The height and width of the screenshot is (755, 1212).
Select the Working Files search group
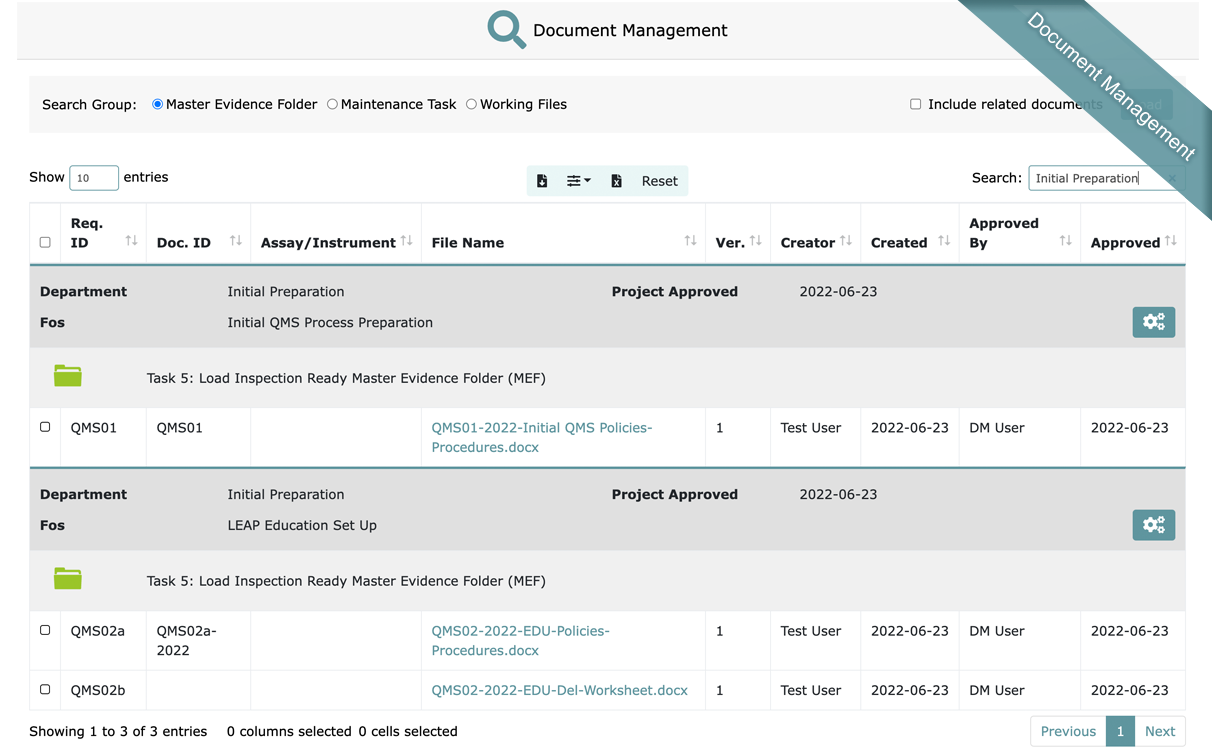click(472, 104)
